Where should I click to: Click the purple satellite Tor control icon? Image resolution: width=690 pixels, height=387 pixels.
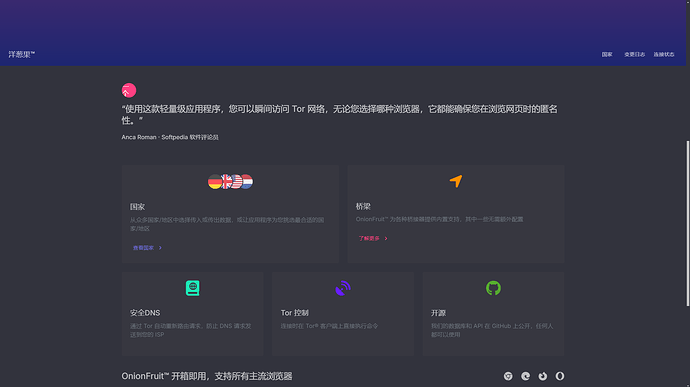pos(343,288)
